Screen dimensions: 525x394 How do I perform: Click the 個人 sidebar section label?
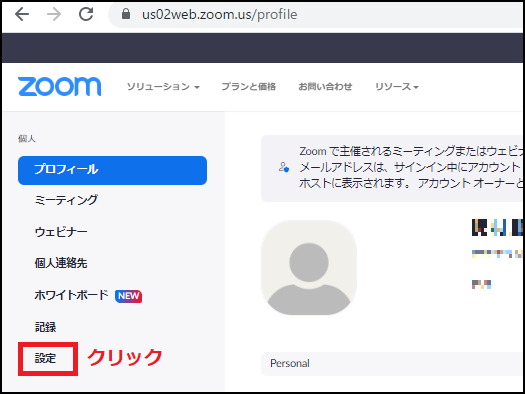click(x=27, y=139)
